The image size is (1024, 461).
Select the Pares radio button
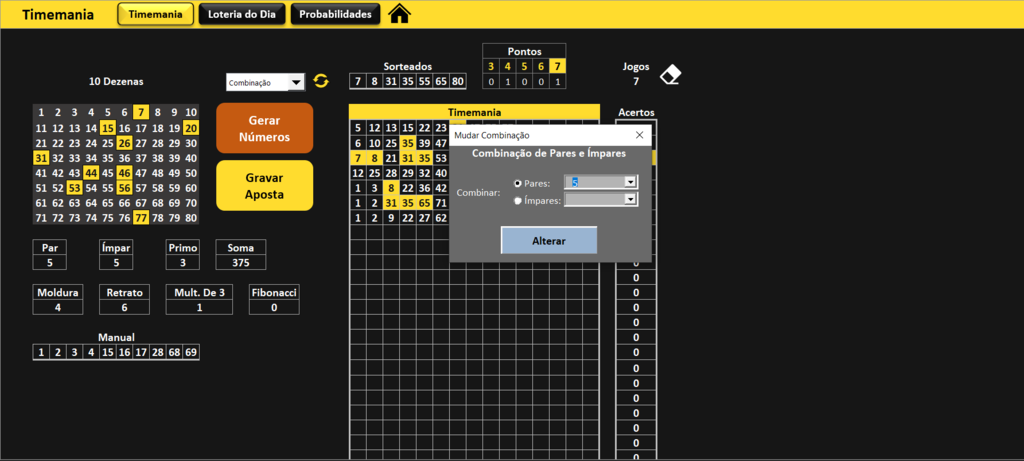pyautogui.click(x=518, y=184)
